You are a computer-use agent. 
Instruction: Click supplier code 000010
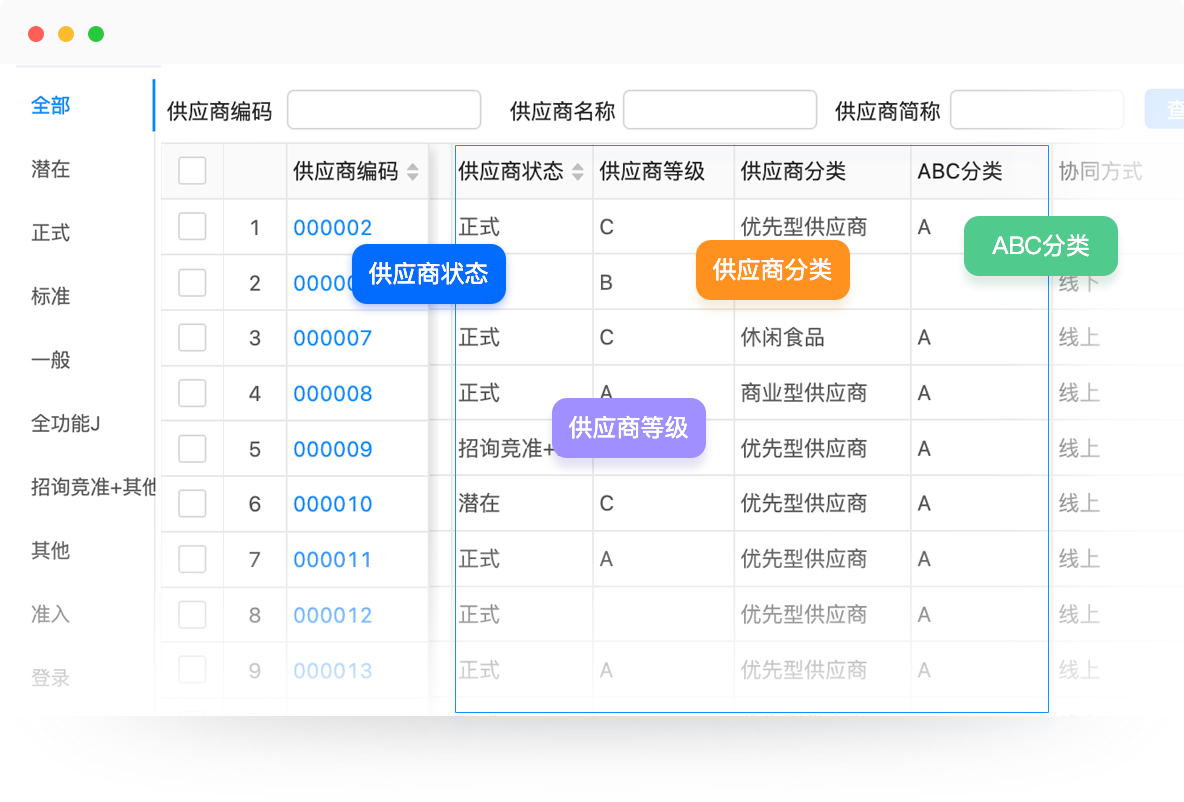click(333, 505)
